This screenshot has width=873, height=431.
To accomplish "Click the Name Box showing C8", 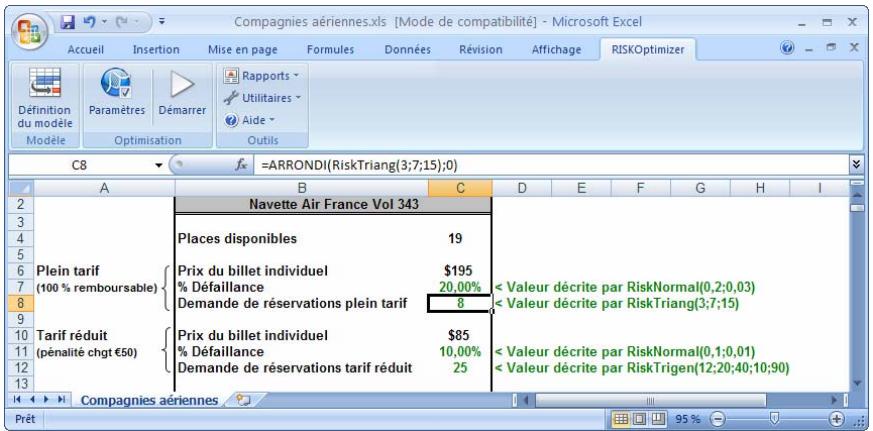I will pyautogui.click(x=79, y=165).
